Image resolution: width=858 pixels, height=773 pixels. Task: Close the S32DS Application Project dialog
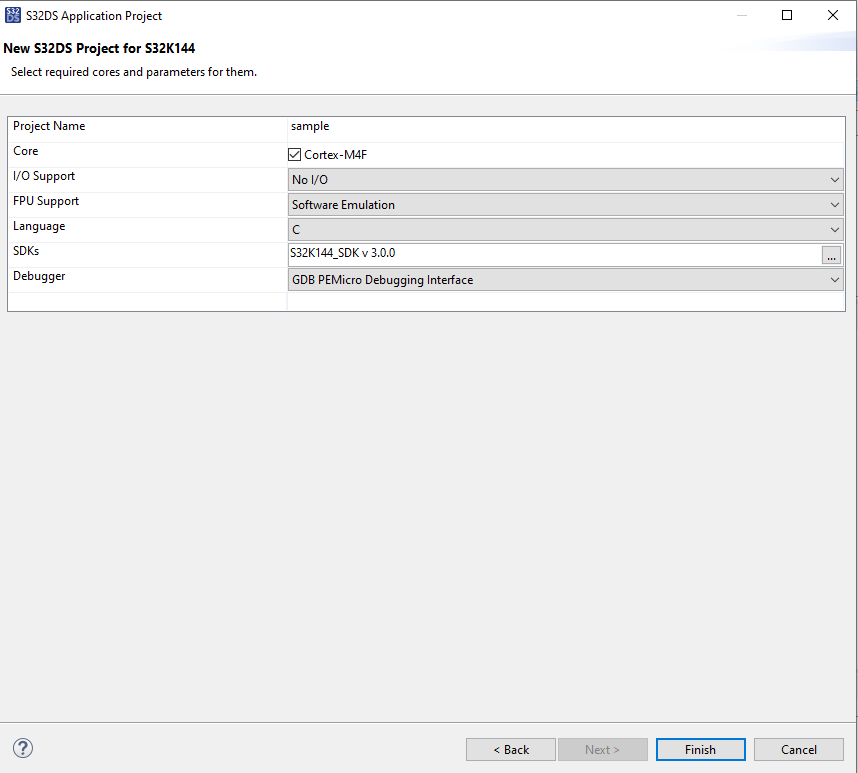(833, 15)
